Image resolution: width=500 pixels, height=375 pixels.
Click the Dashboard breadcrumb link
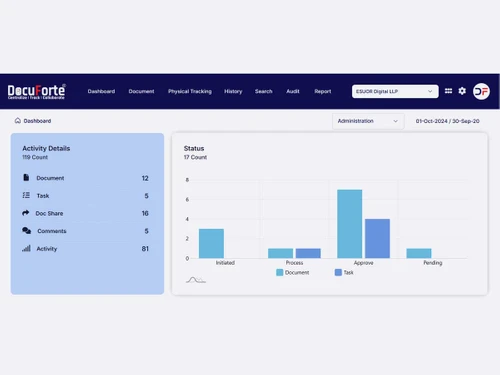point(37,121)
